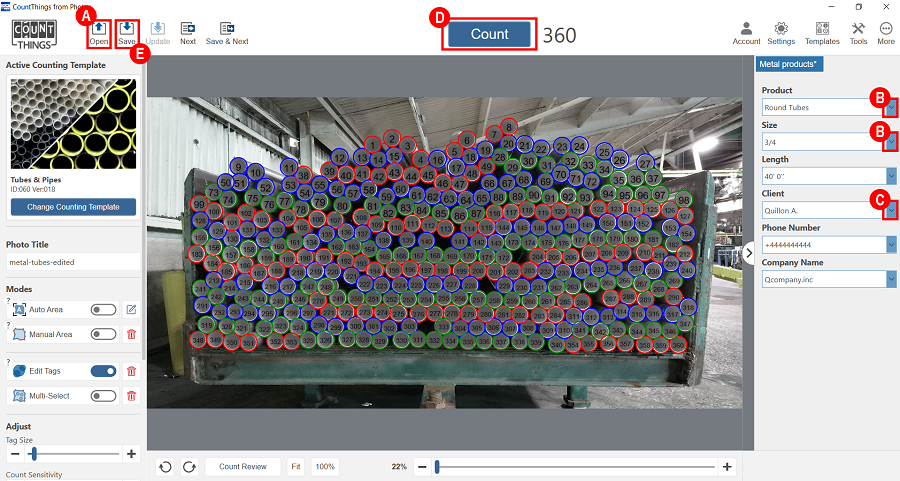
Task: Turn on the Manual Area toggle
Action: [x=103, y=333]
